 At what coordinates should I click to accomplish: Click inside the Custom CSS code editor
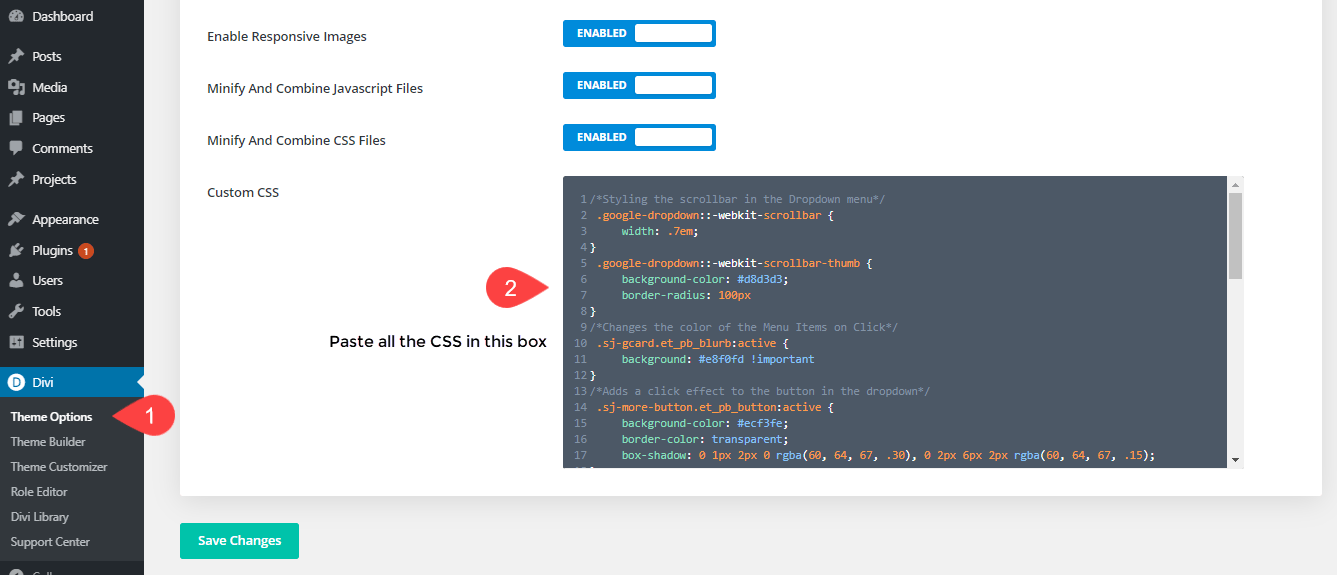[x=895, y=322]
